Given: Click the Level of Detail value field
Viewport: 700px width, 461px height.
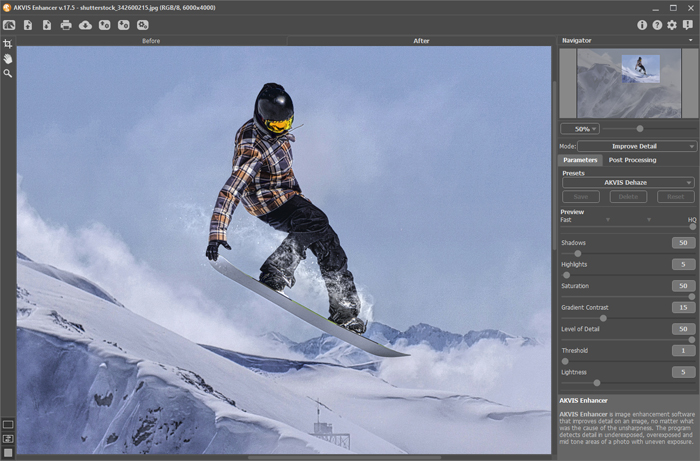Looking at the screenshot, I should [x=683, y=329].
